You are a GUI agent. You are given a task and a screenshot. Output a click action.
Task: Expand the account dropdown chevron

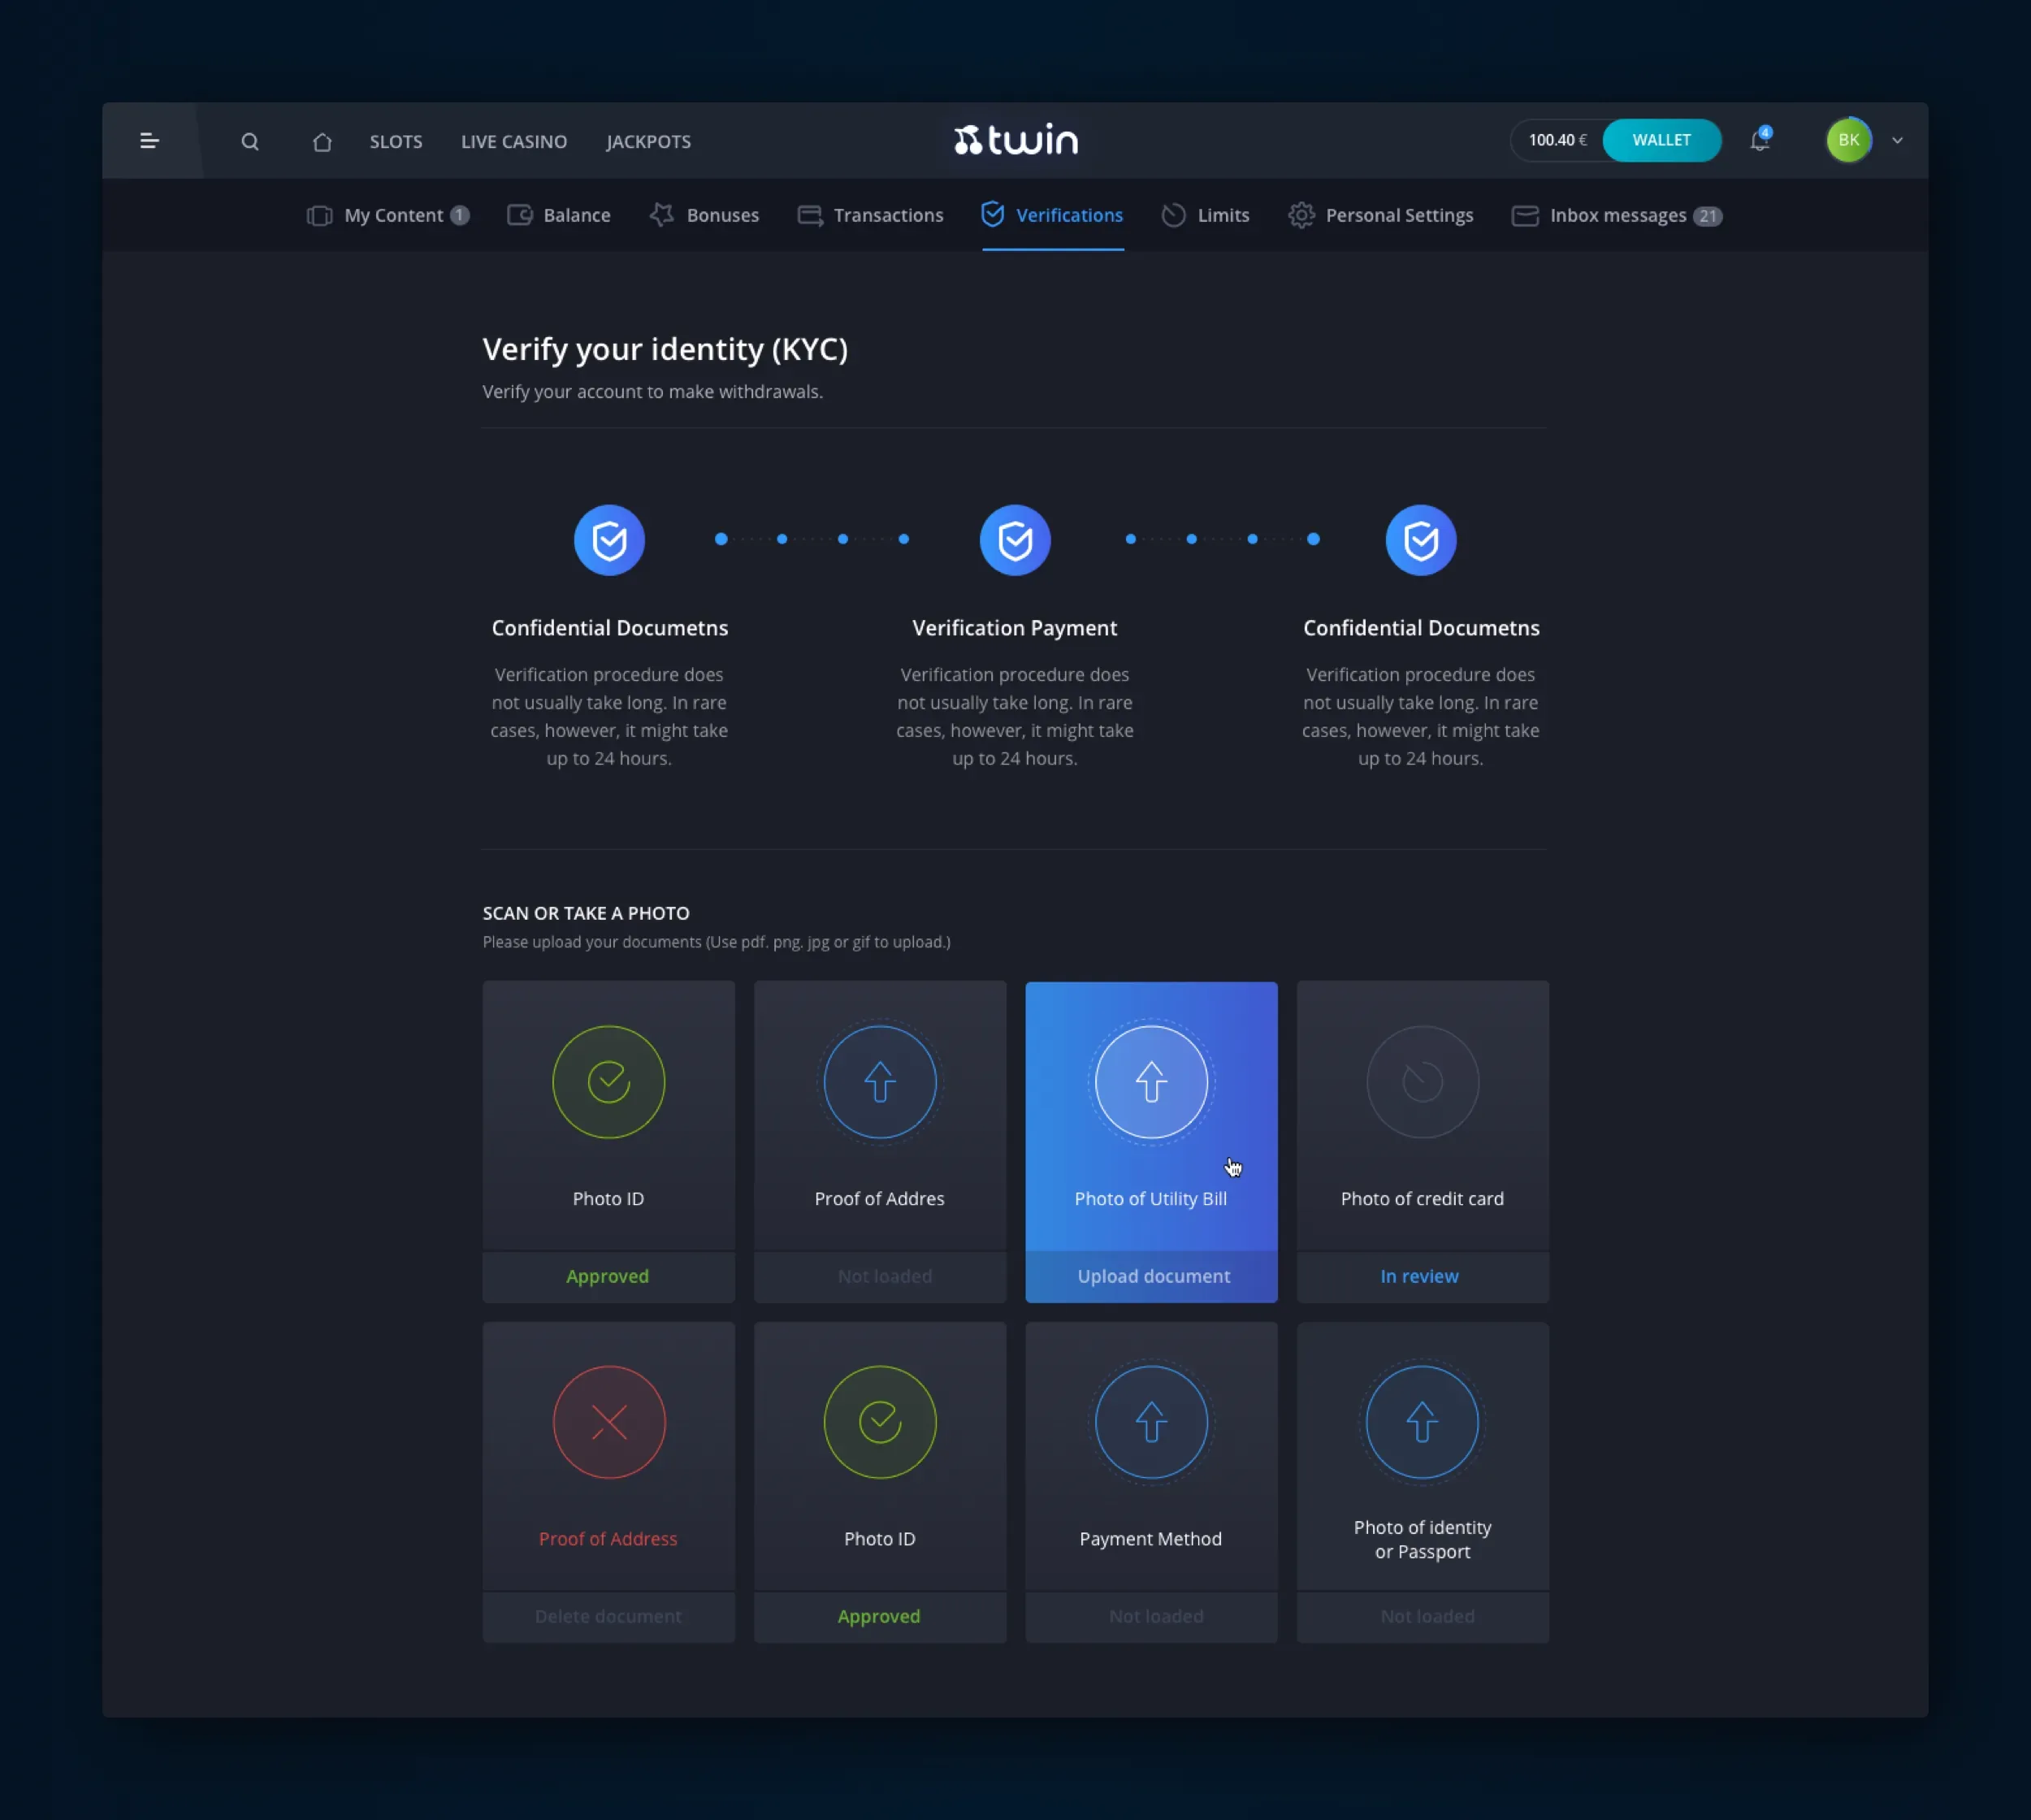[x=1897, y=141]
